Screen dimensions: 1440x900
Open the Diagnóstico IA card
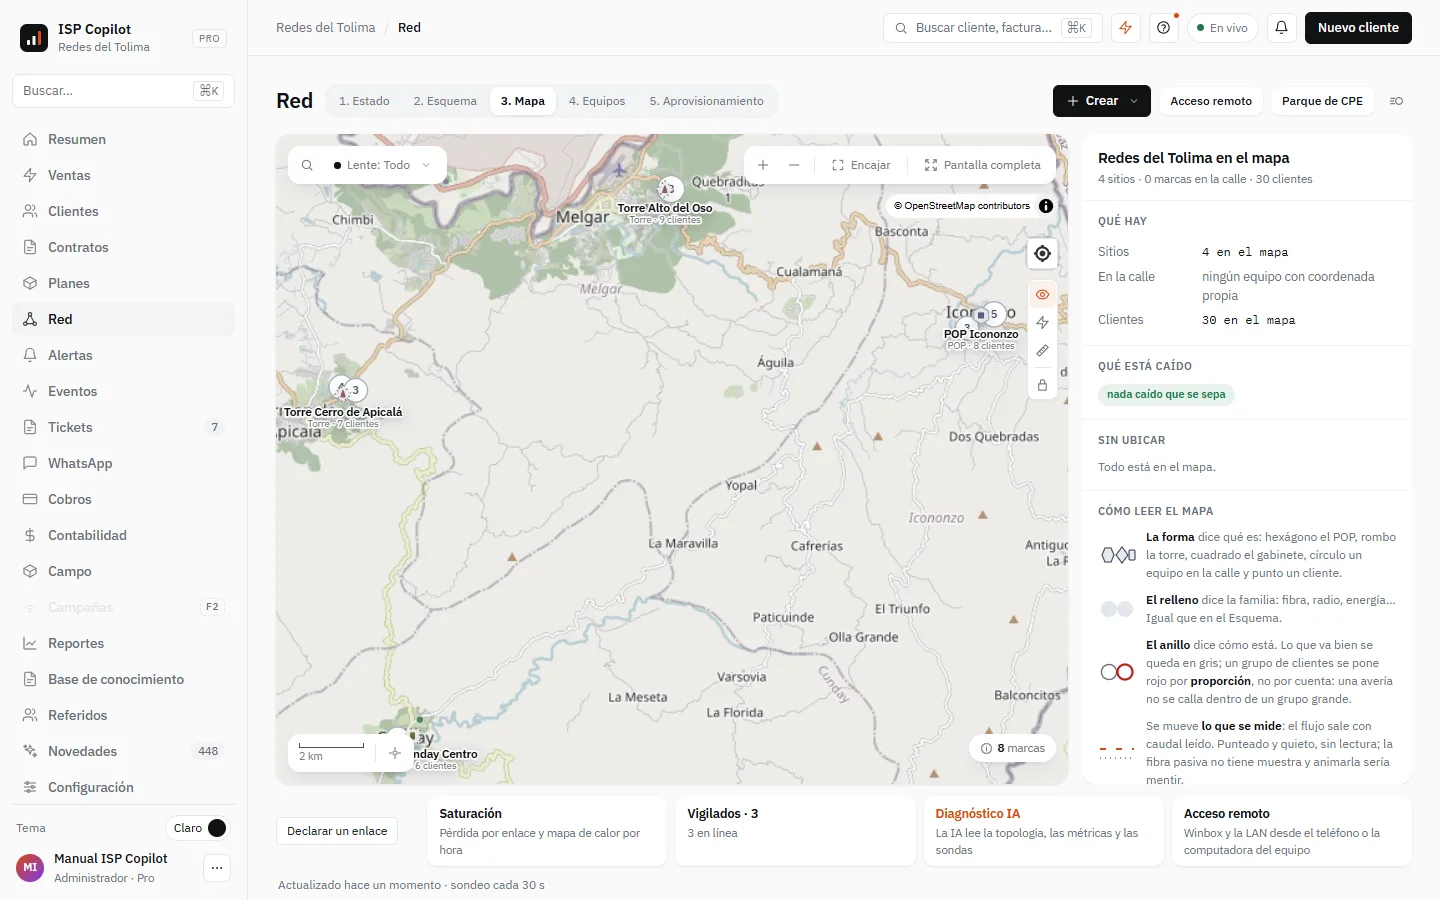(x=1043, y=831)
